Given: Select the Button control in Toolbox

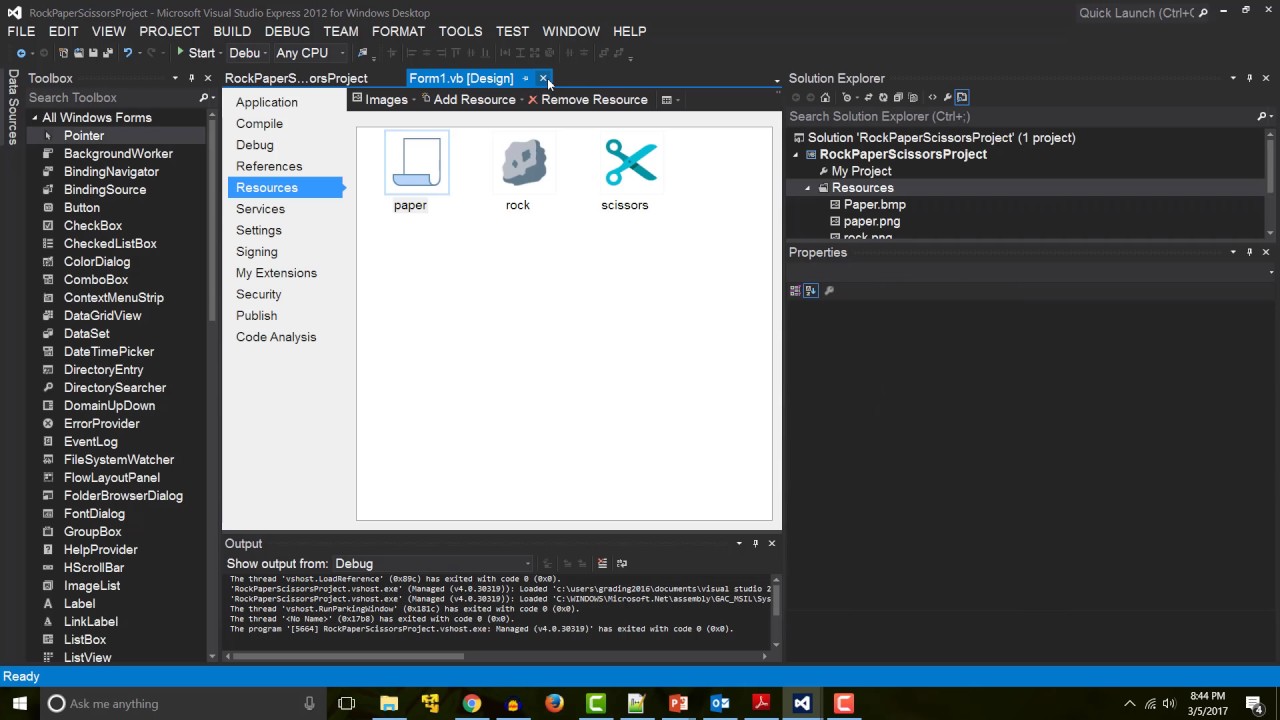Looking at the screenshot, I should [81, 207].
